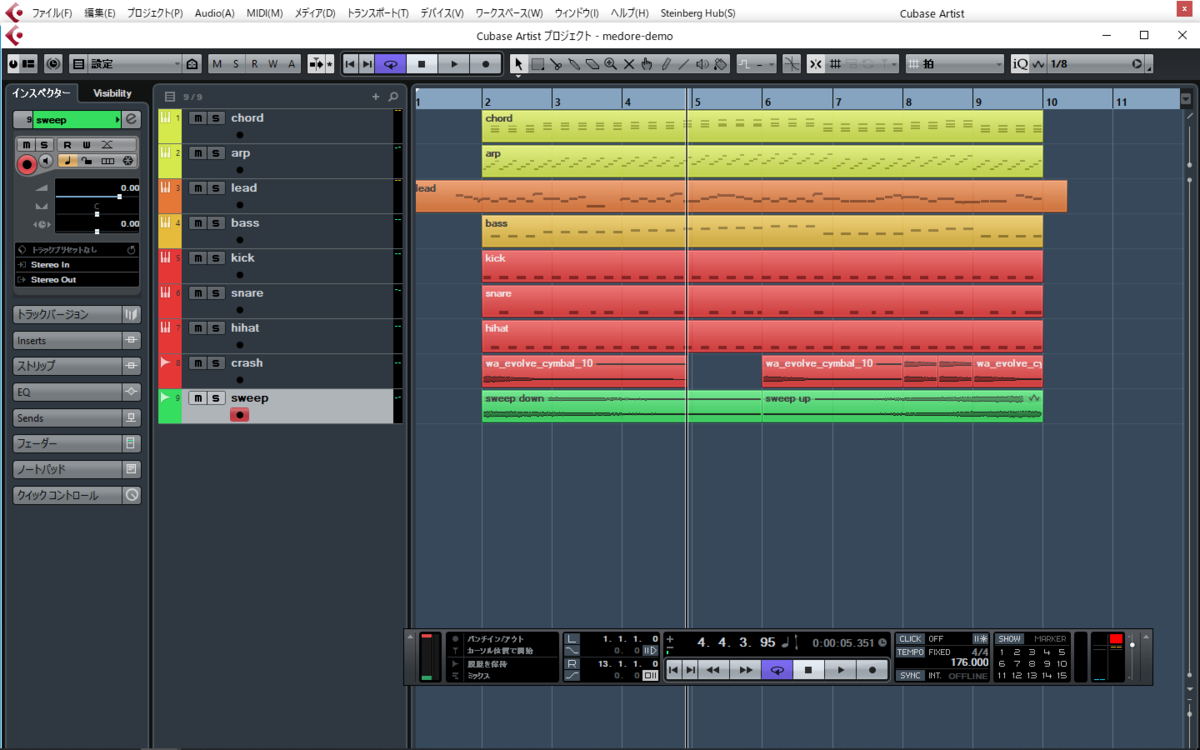The image size is (1200, 750).
Task: Click Stereo In input routing
Action: click(x=76, y=264)
